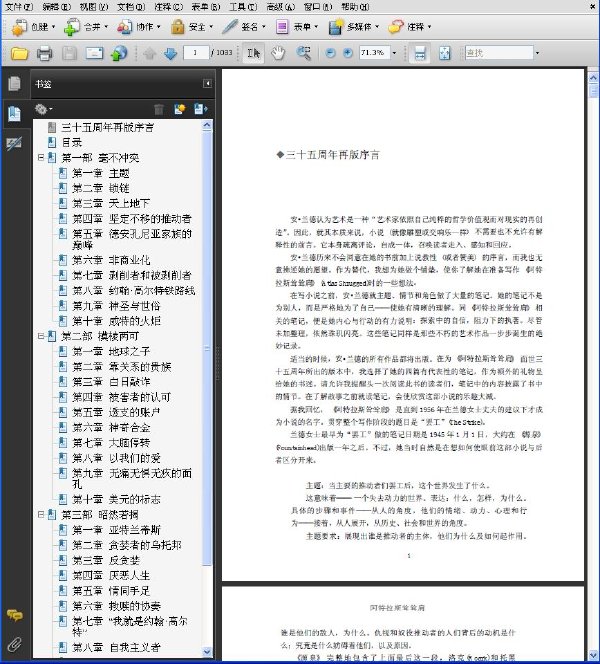Select bookmark 目录
Image resolution: width=600 pixels, height=664 pixels.
point(72,142)
